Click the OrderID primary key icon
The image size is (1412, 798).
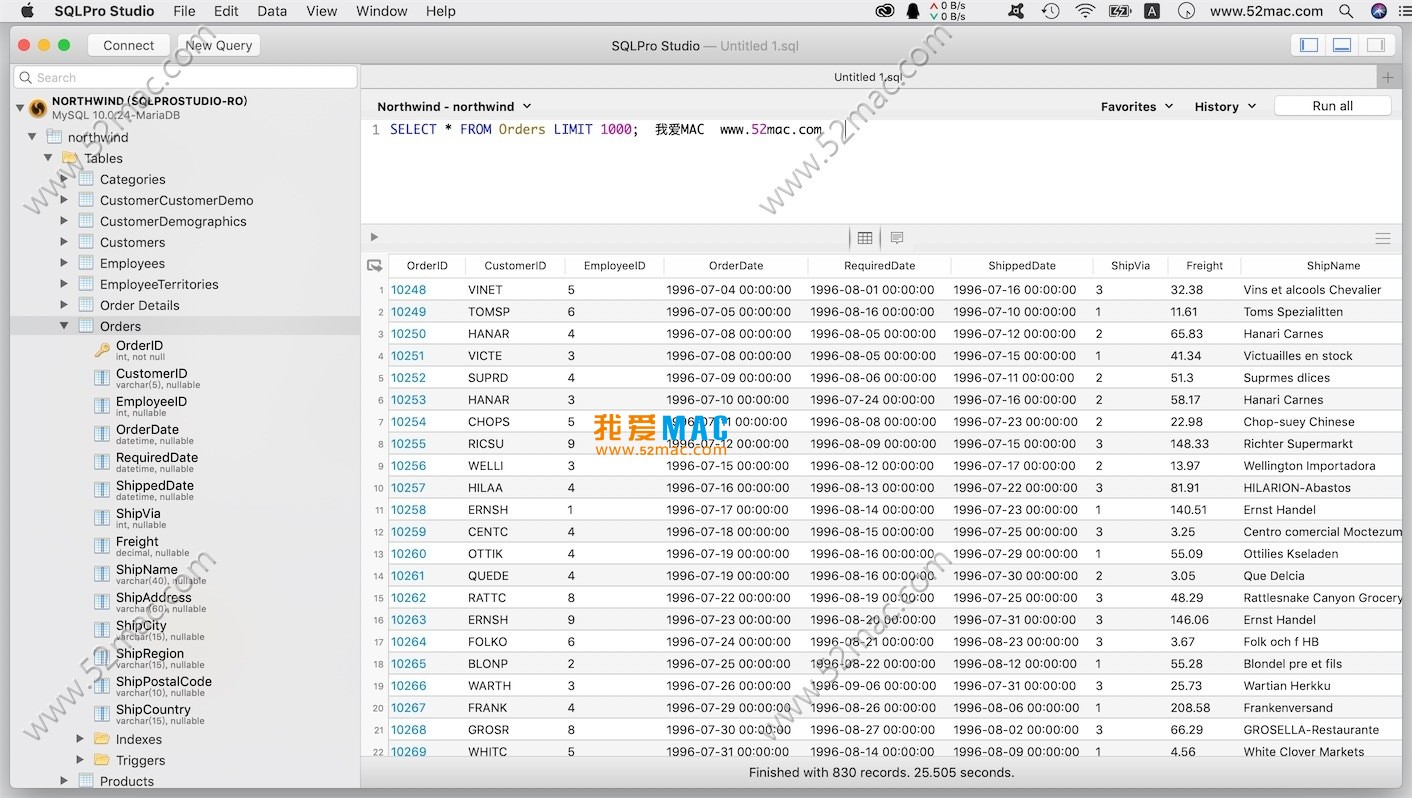pos(102,350)
